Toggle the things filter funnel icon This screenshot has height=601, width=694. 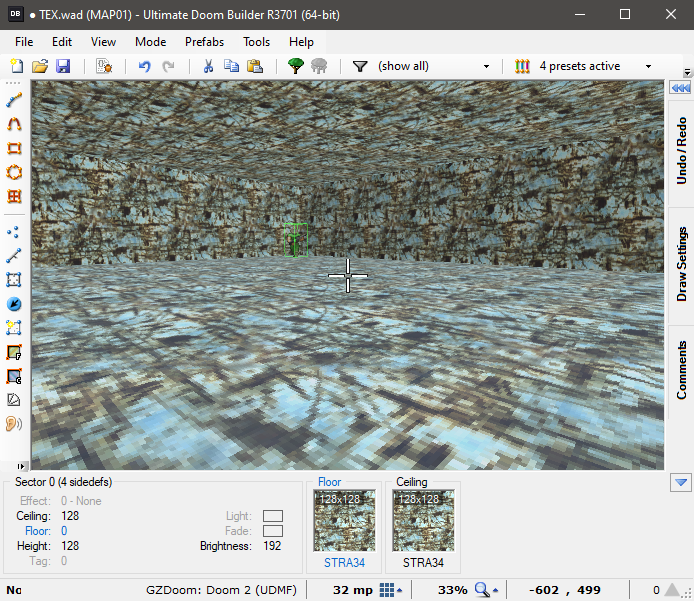click(360, 66)
